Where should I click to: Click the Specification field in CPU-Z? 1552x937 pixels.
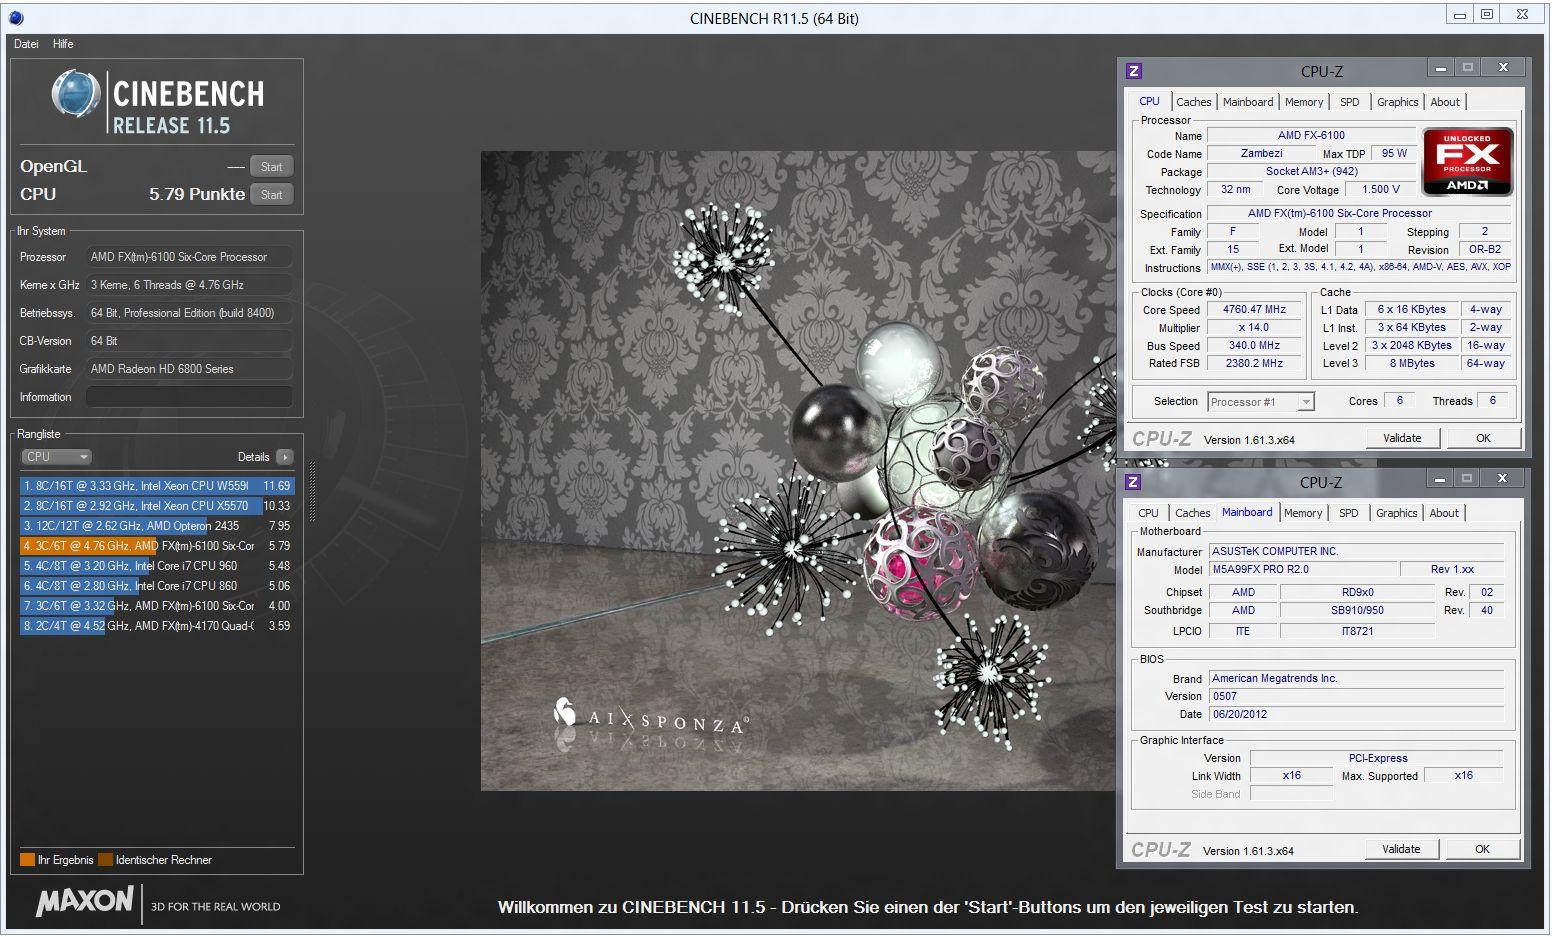(1360, 214)
